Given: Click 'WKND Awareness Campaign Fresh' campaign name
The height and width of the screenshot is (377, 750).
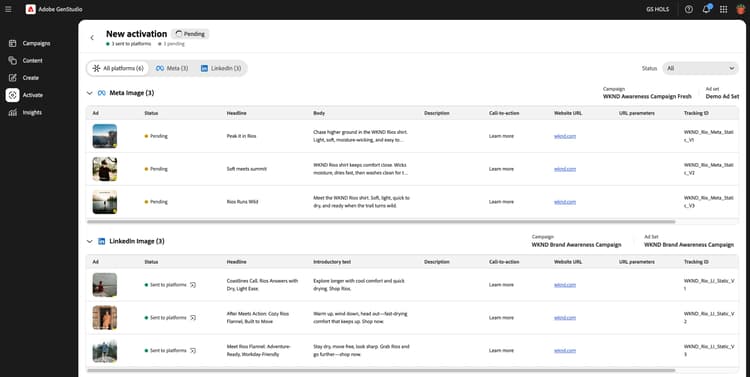Looking at the screenshot, I should pyautogui.click(x=647, y=96).
